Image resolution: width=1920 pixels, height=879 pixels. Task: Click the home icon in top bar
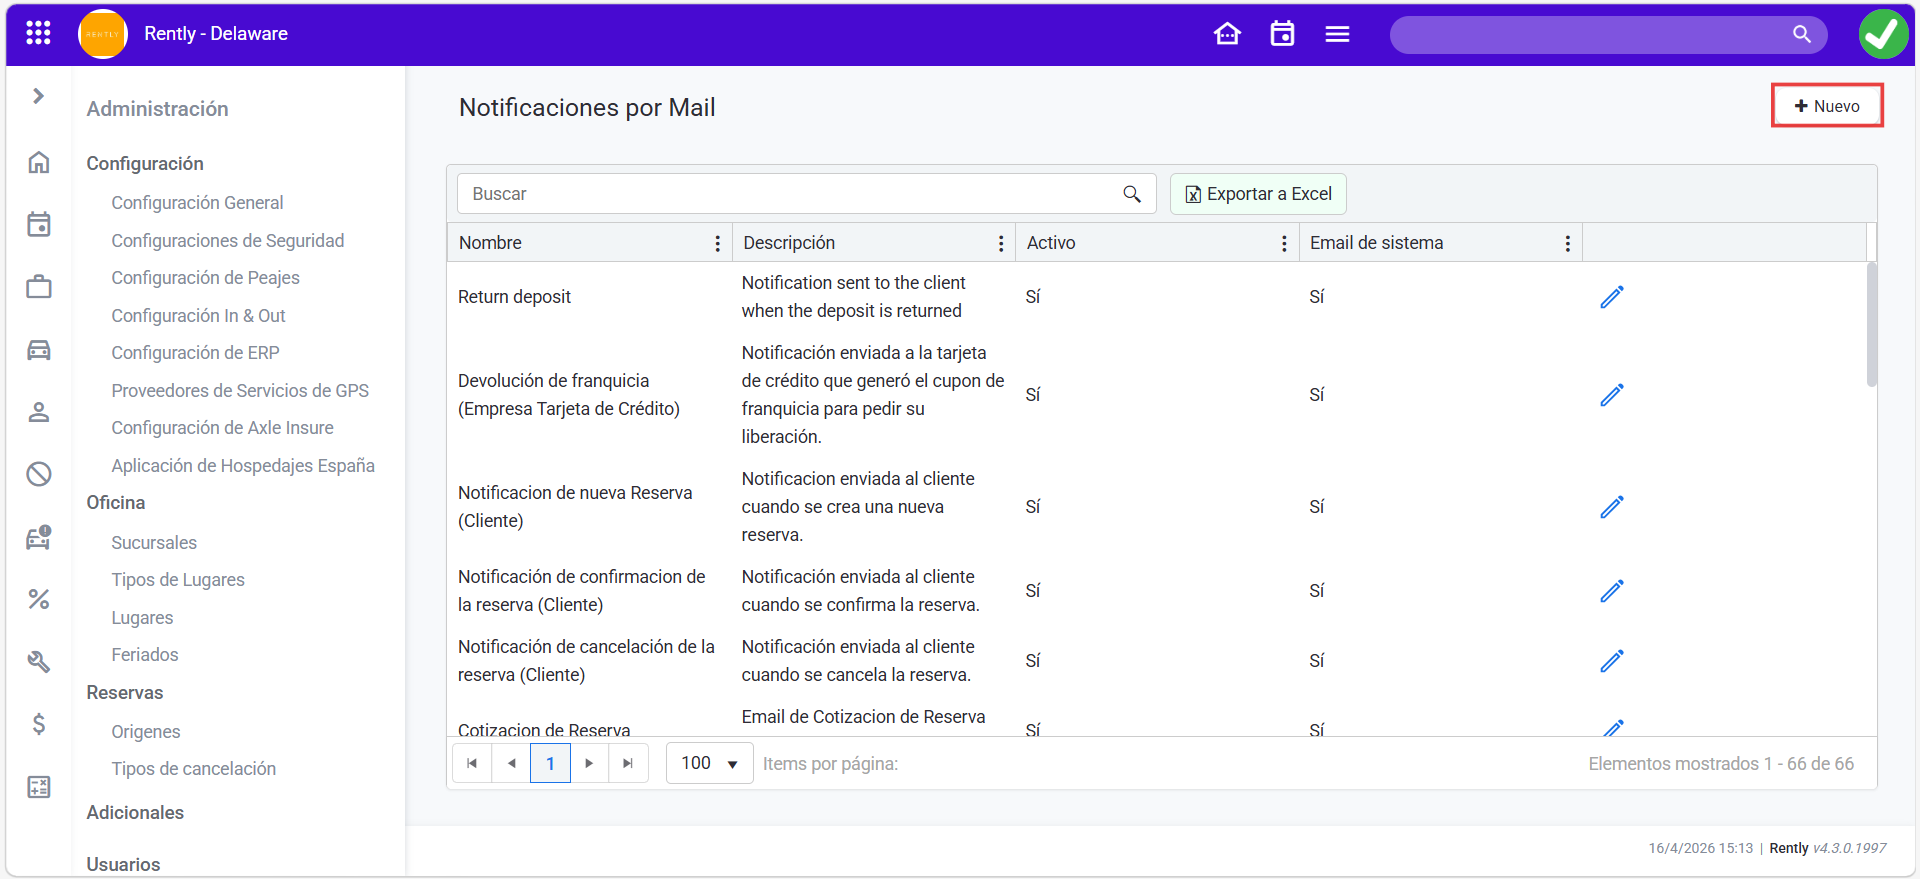(1226, 34)
